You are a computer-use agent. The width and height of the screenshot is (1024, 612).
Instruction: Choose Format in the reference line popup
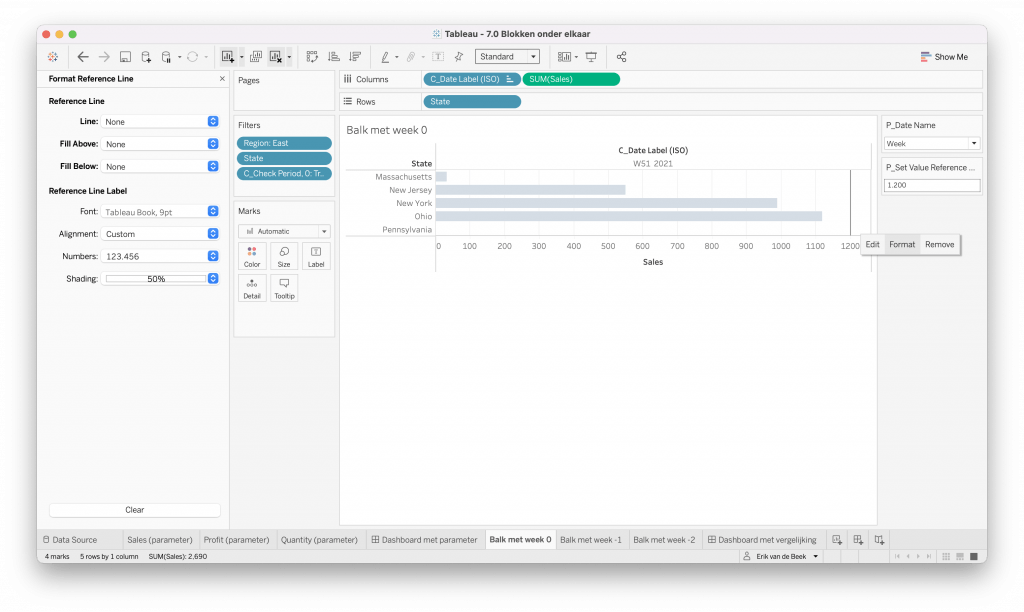coord(902,244)
